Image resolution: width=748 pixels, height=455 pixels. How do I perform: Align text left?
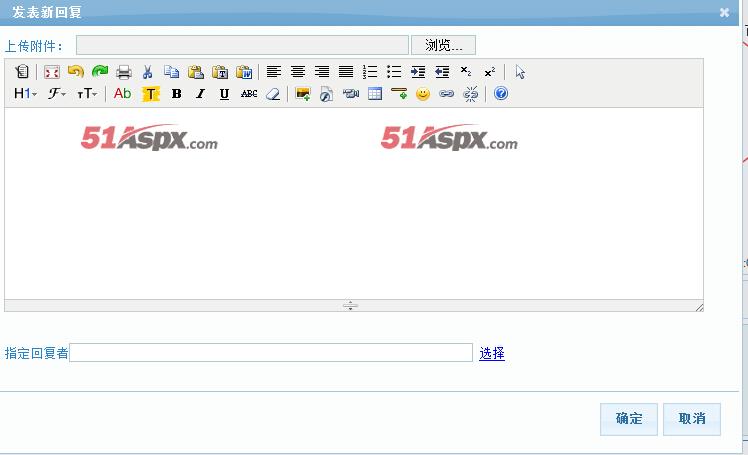(x=274, y=72)
